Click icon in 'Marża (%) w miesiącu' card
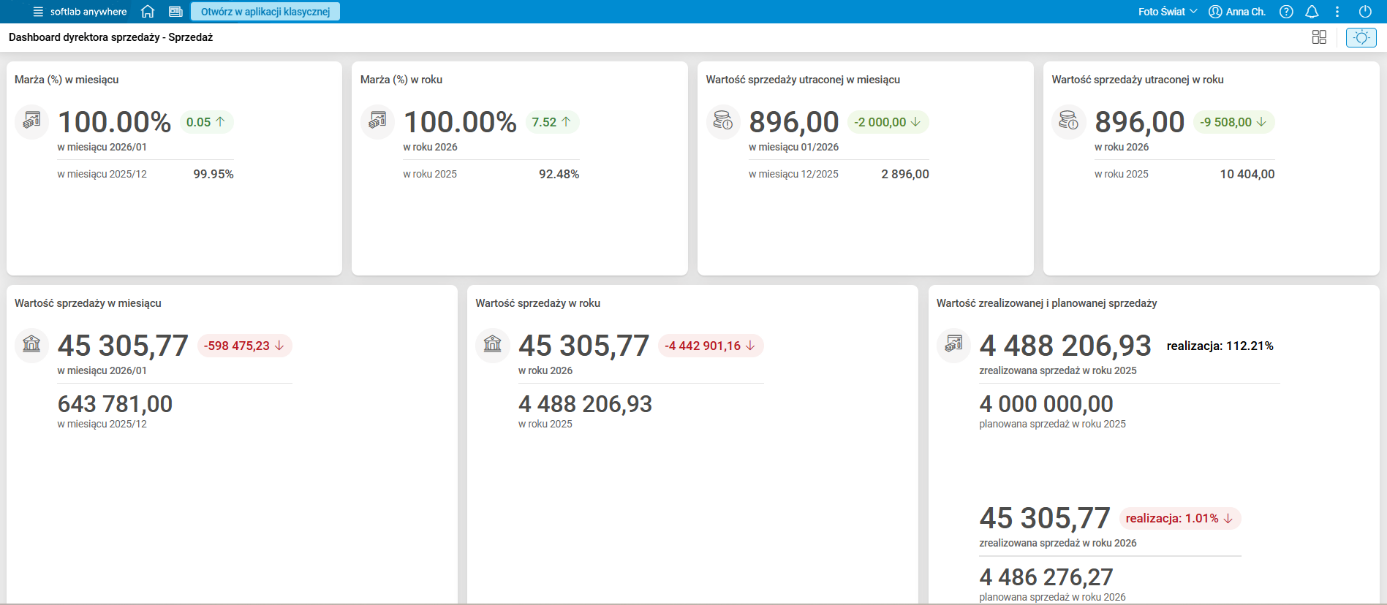1387x605 pixels. pyautogui.click(x=32, y=121)
